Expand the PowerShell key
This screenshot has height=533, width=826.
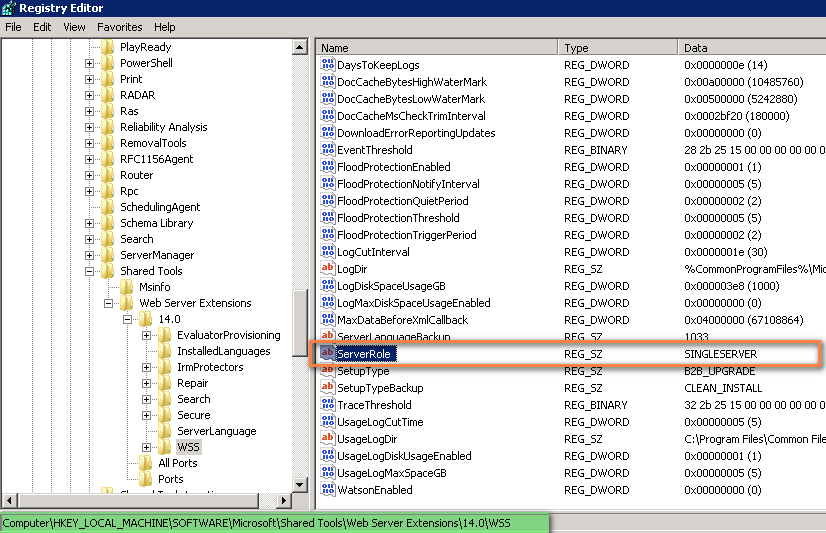tap(90, 63)
